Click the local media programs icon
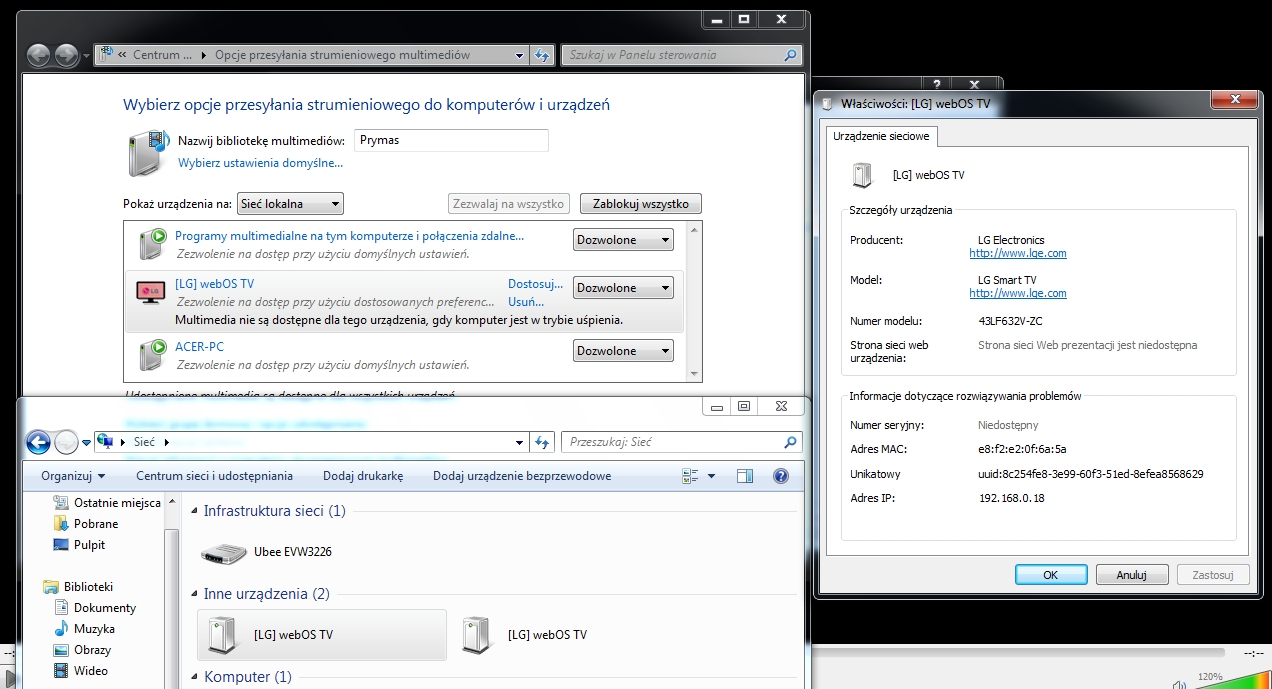Image resolution: width=1272 pixels, height=689 pixels. coord(152,243)
